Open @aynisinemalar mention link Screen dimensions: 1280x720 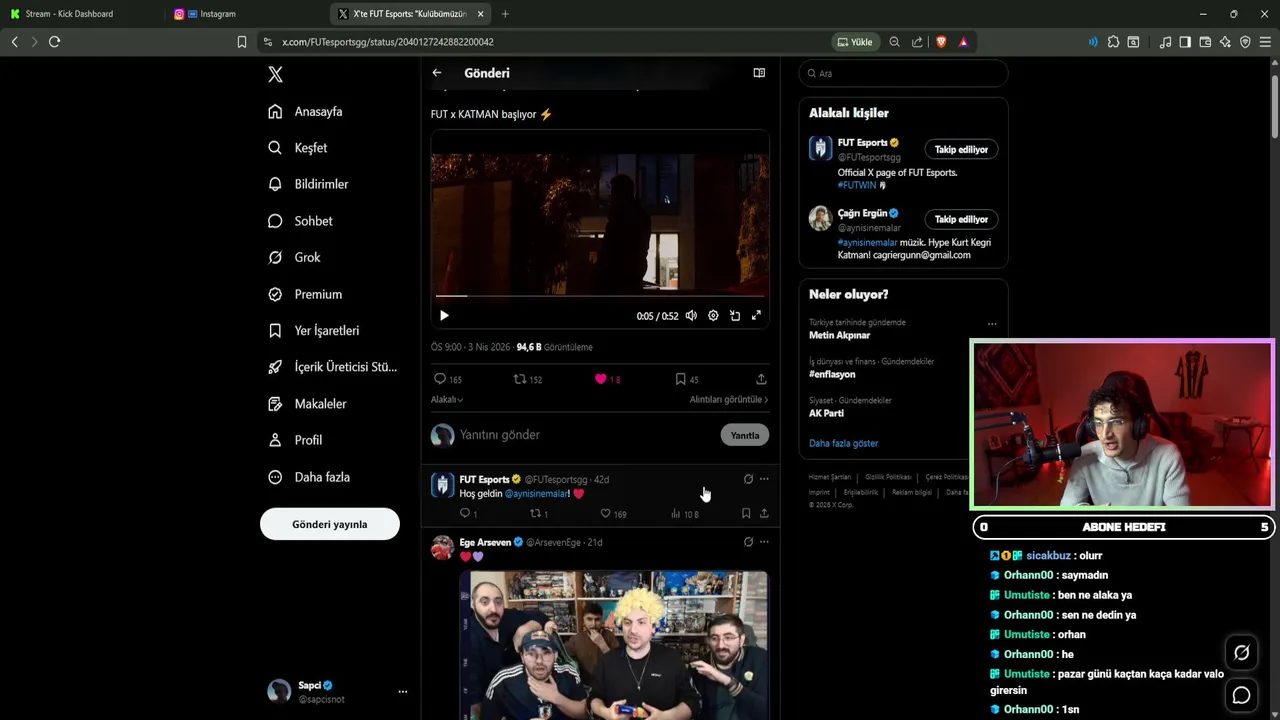(536, 493)
